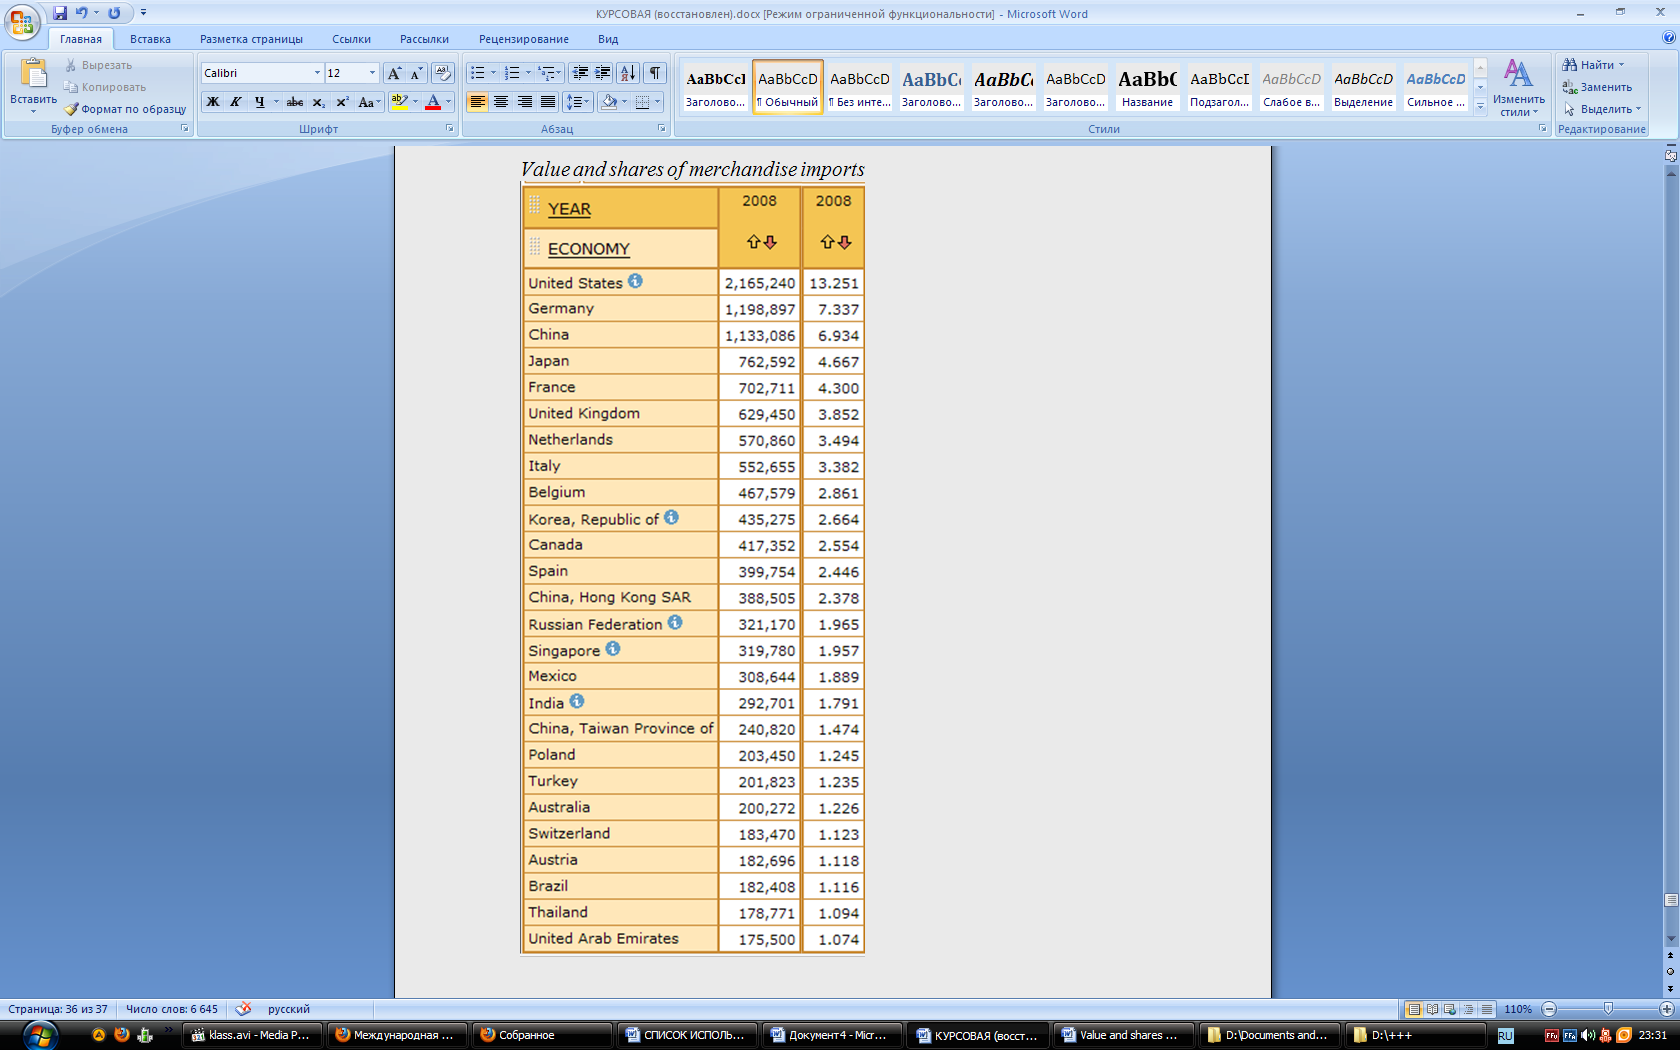Open the Рецензирование tab
Viewport: 1680px width, 1050px height.
click(523, 39)
